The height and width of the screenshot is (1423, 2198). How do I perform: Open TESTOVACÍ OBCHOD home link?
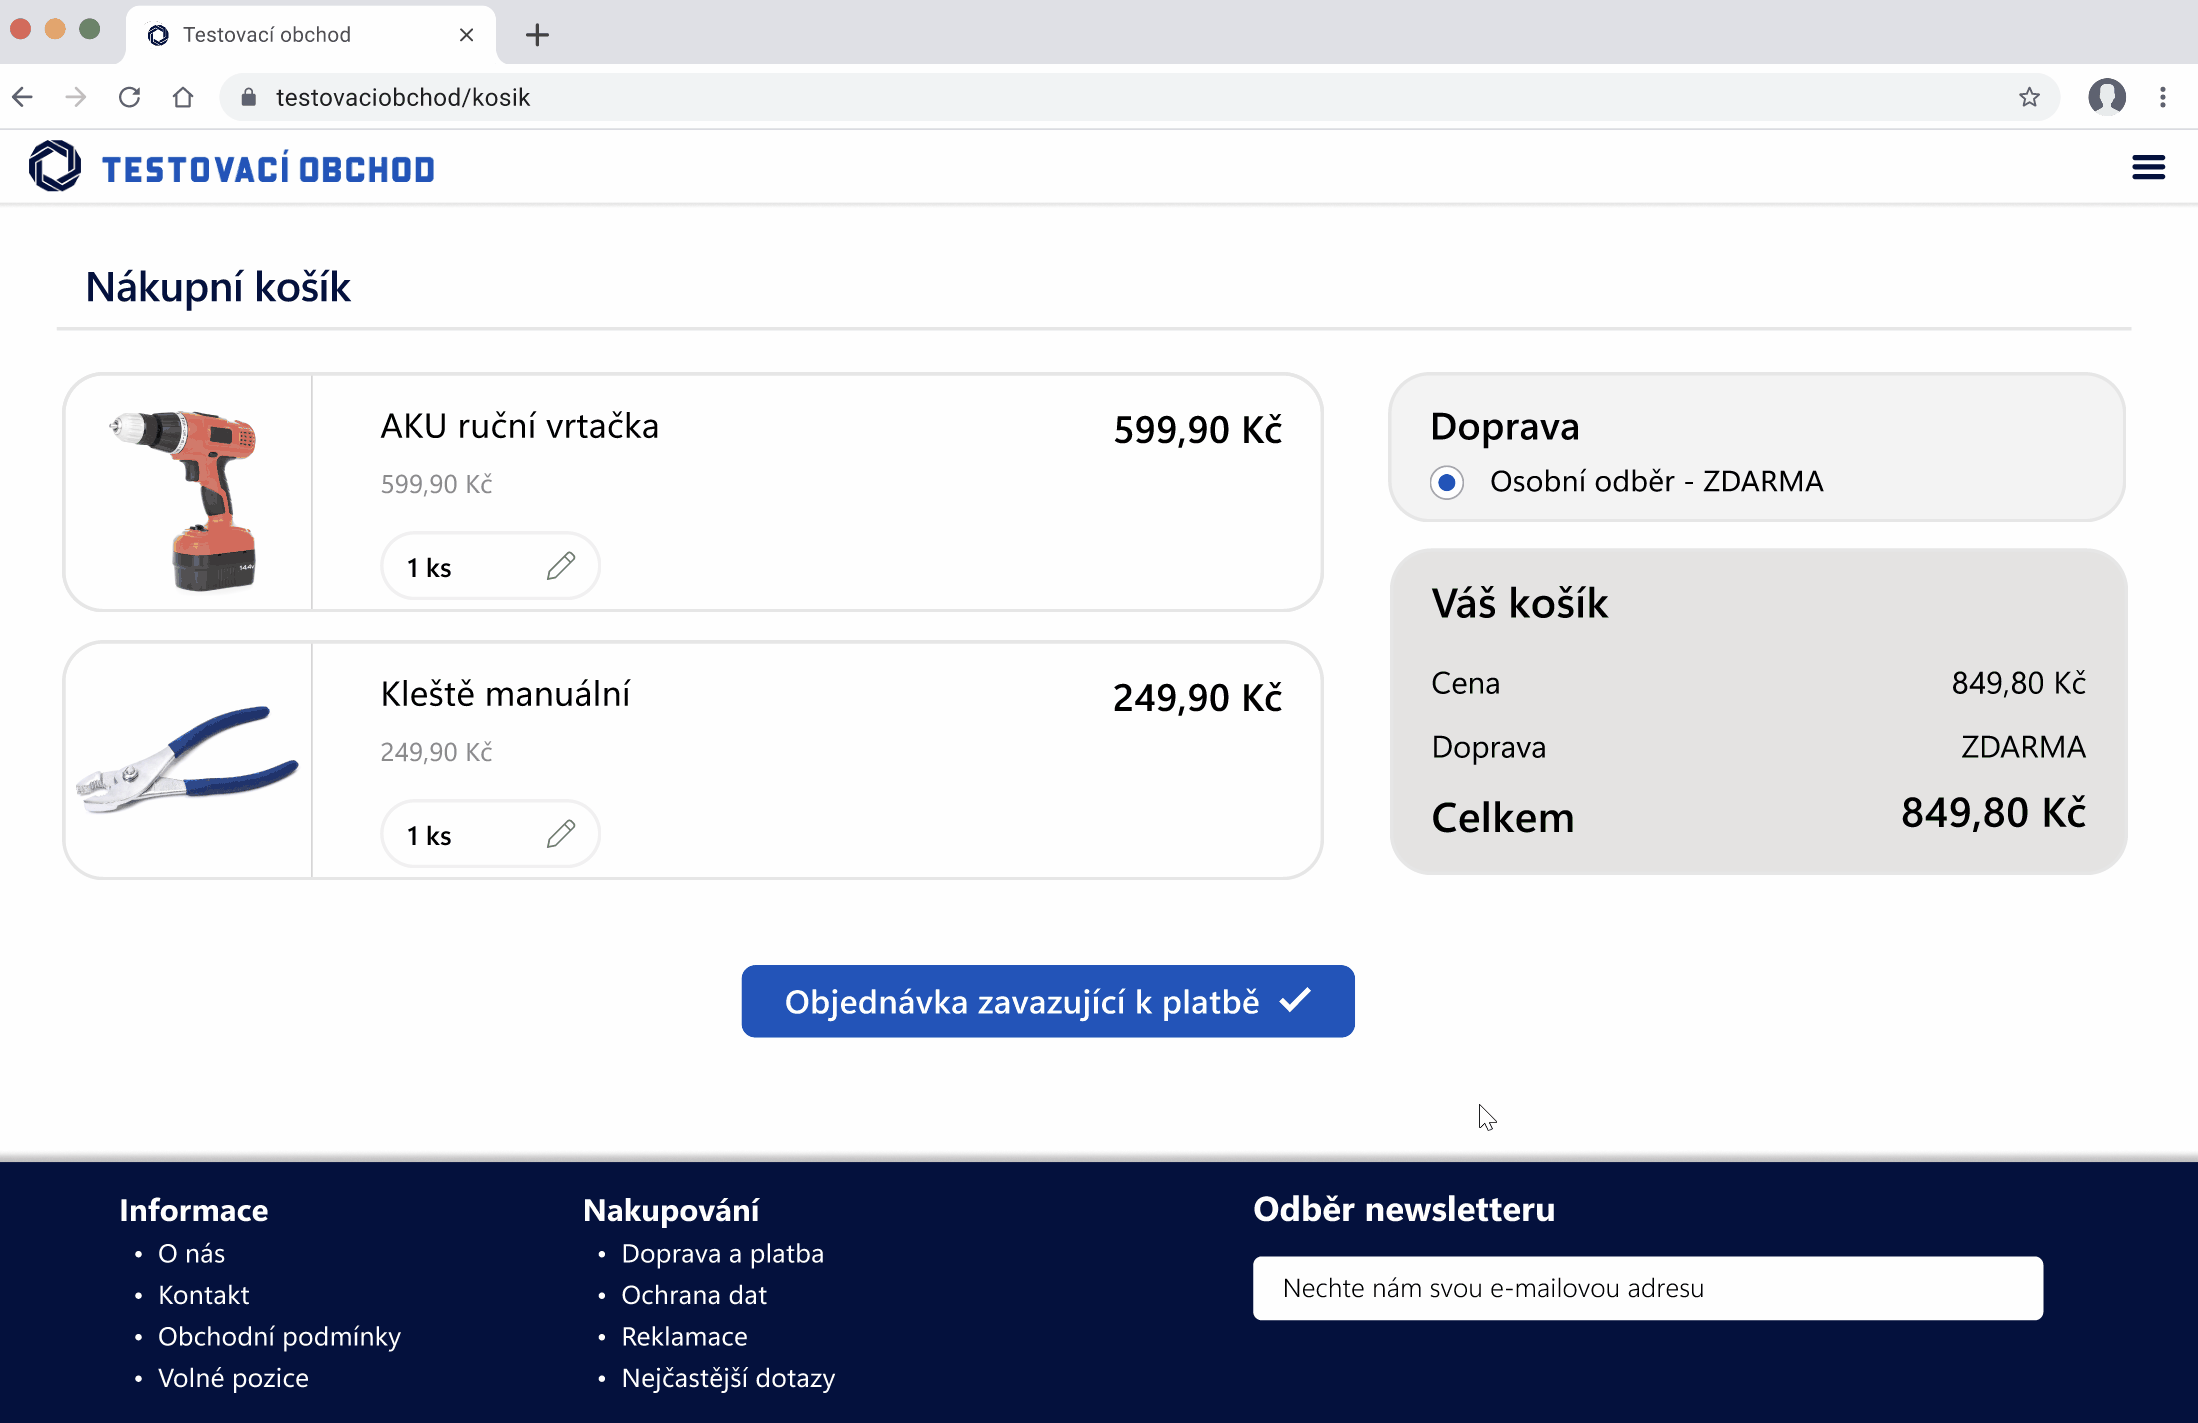tap(268, 169)
